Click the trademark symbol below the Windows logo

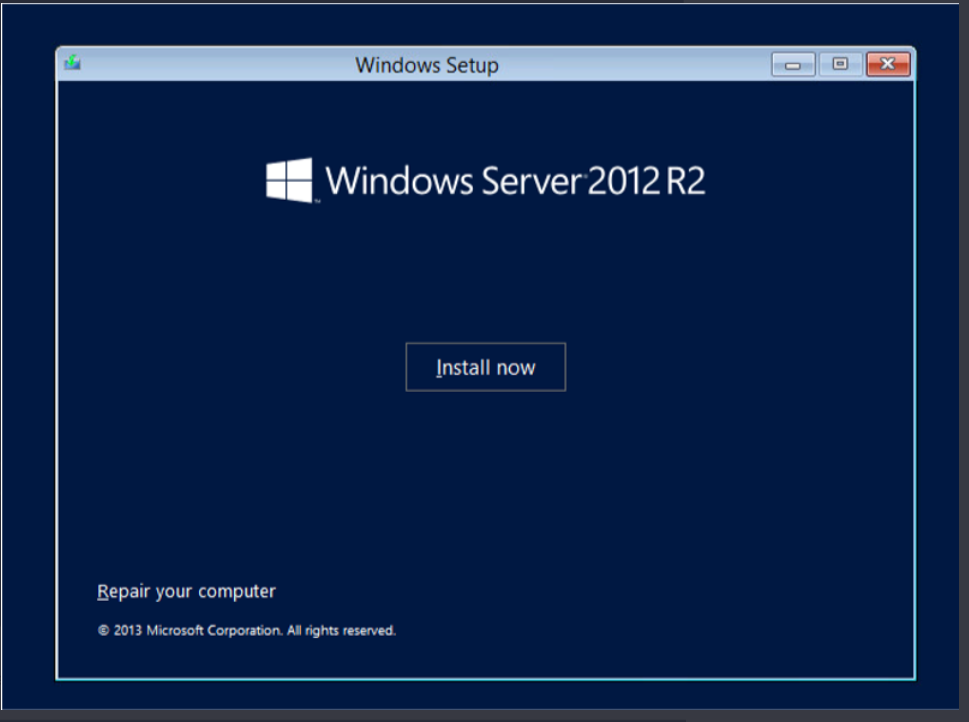(x=317, y=201)
